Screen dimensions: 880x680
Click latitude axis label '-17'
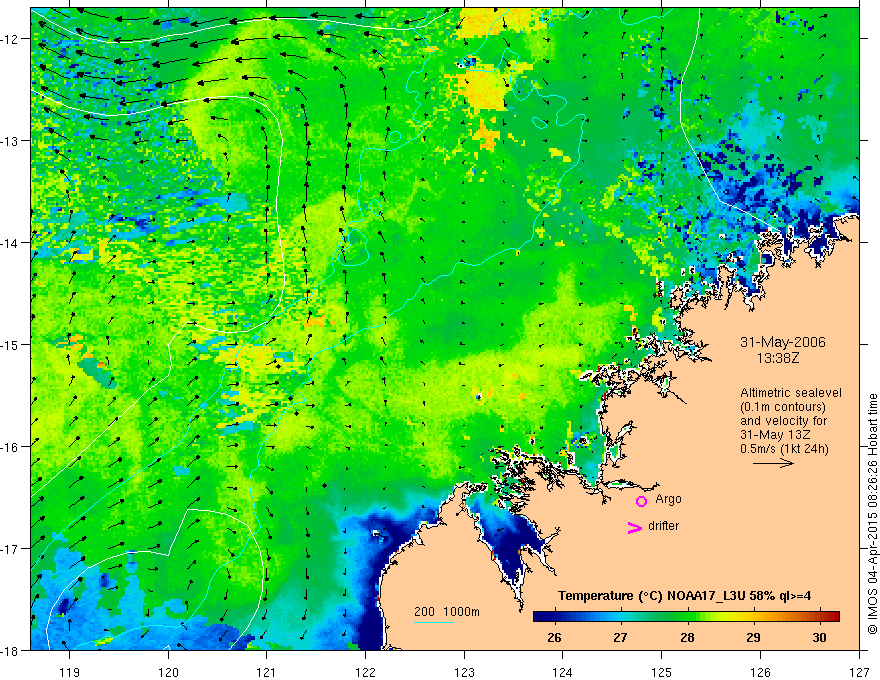tap(10, 548)
